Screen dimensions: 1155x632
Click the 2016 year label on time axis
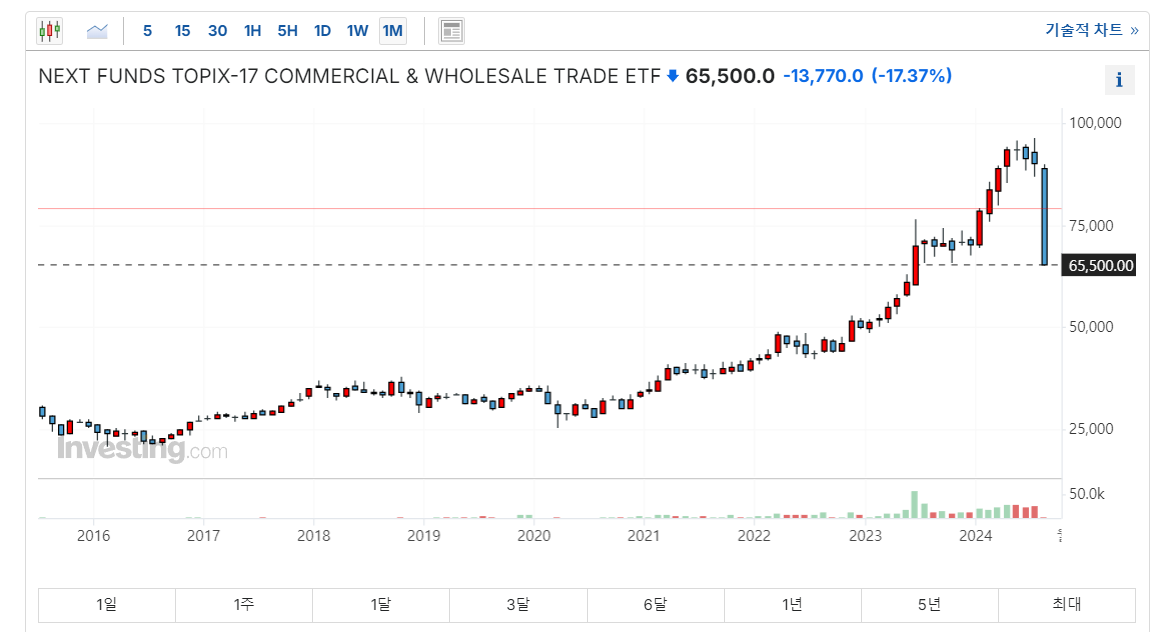(x=94, y=536)
